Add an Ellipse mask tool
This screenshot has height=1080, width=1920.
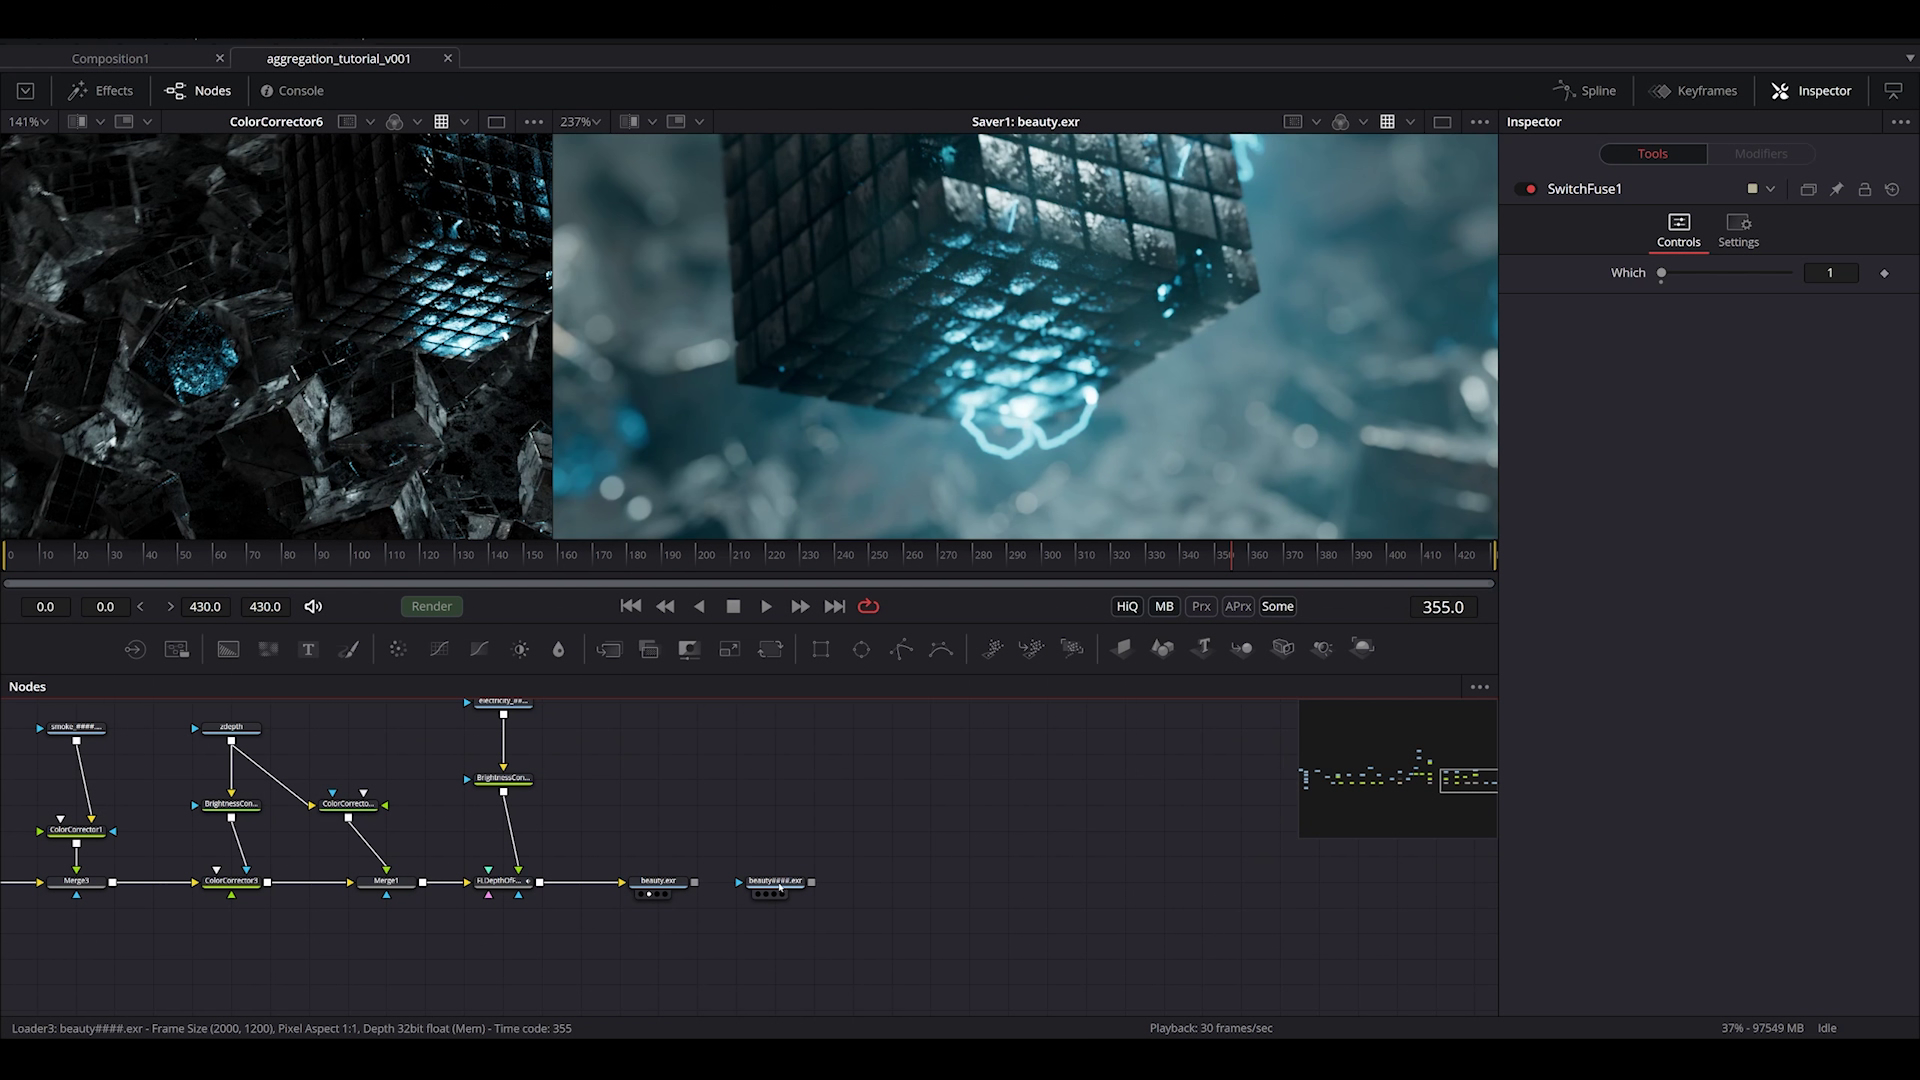[x=861, y=649]
